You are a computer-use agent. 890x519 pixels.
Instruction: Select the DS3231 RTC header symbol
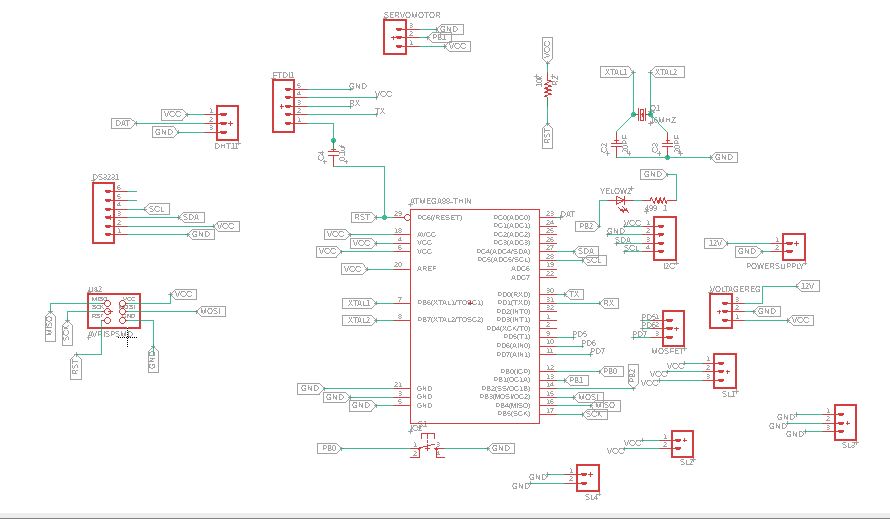pos(103,213)
